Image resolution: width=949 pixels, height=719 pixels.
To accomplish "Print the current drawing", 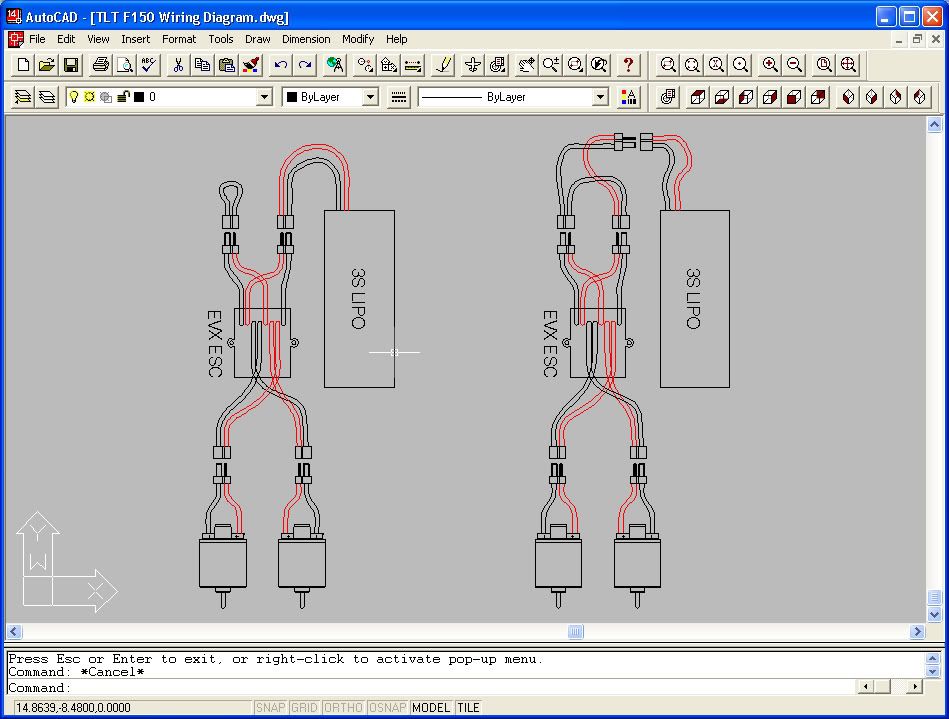I will tap(98, 65).
